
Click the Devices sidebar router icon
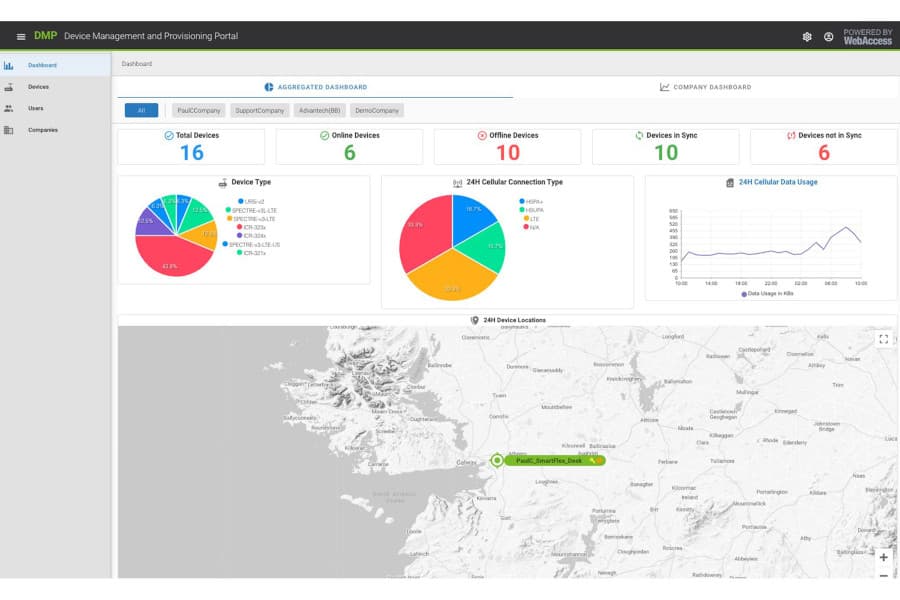(9, 87)
